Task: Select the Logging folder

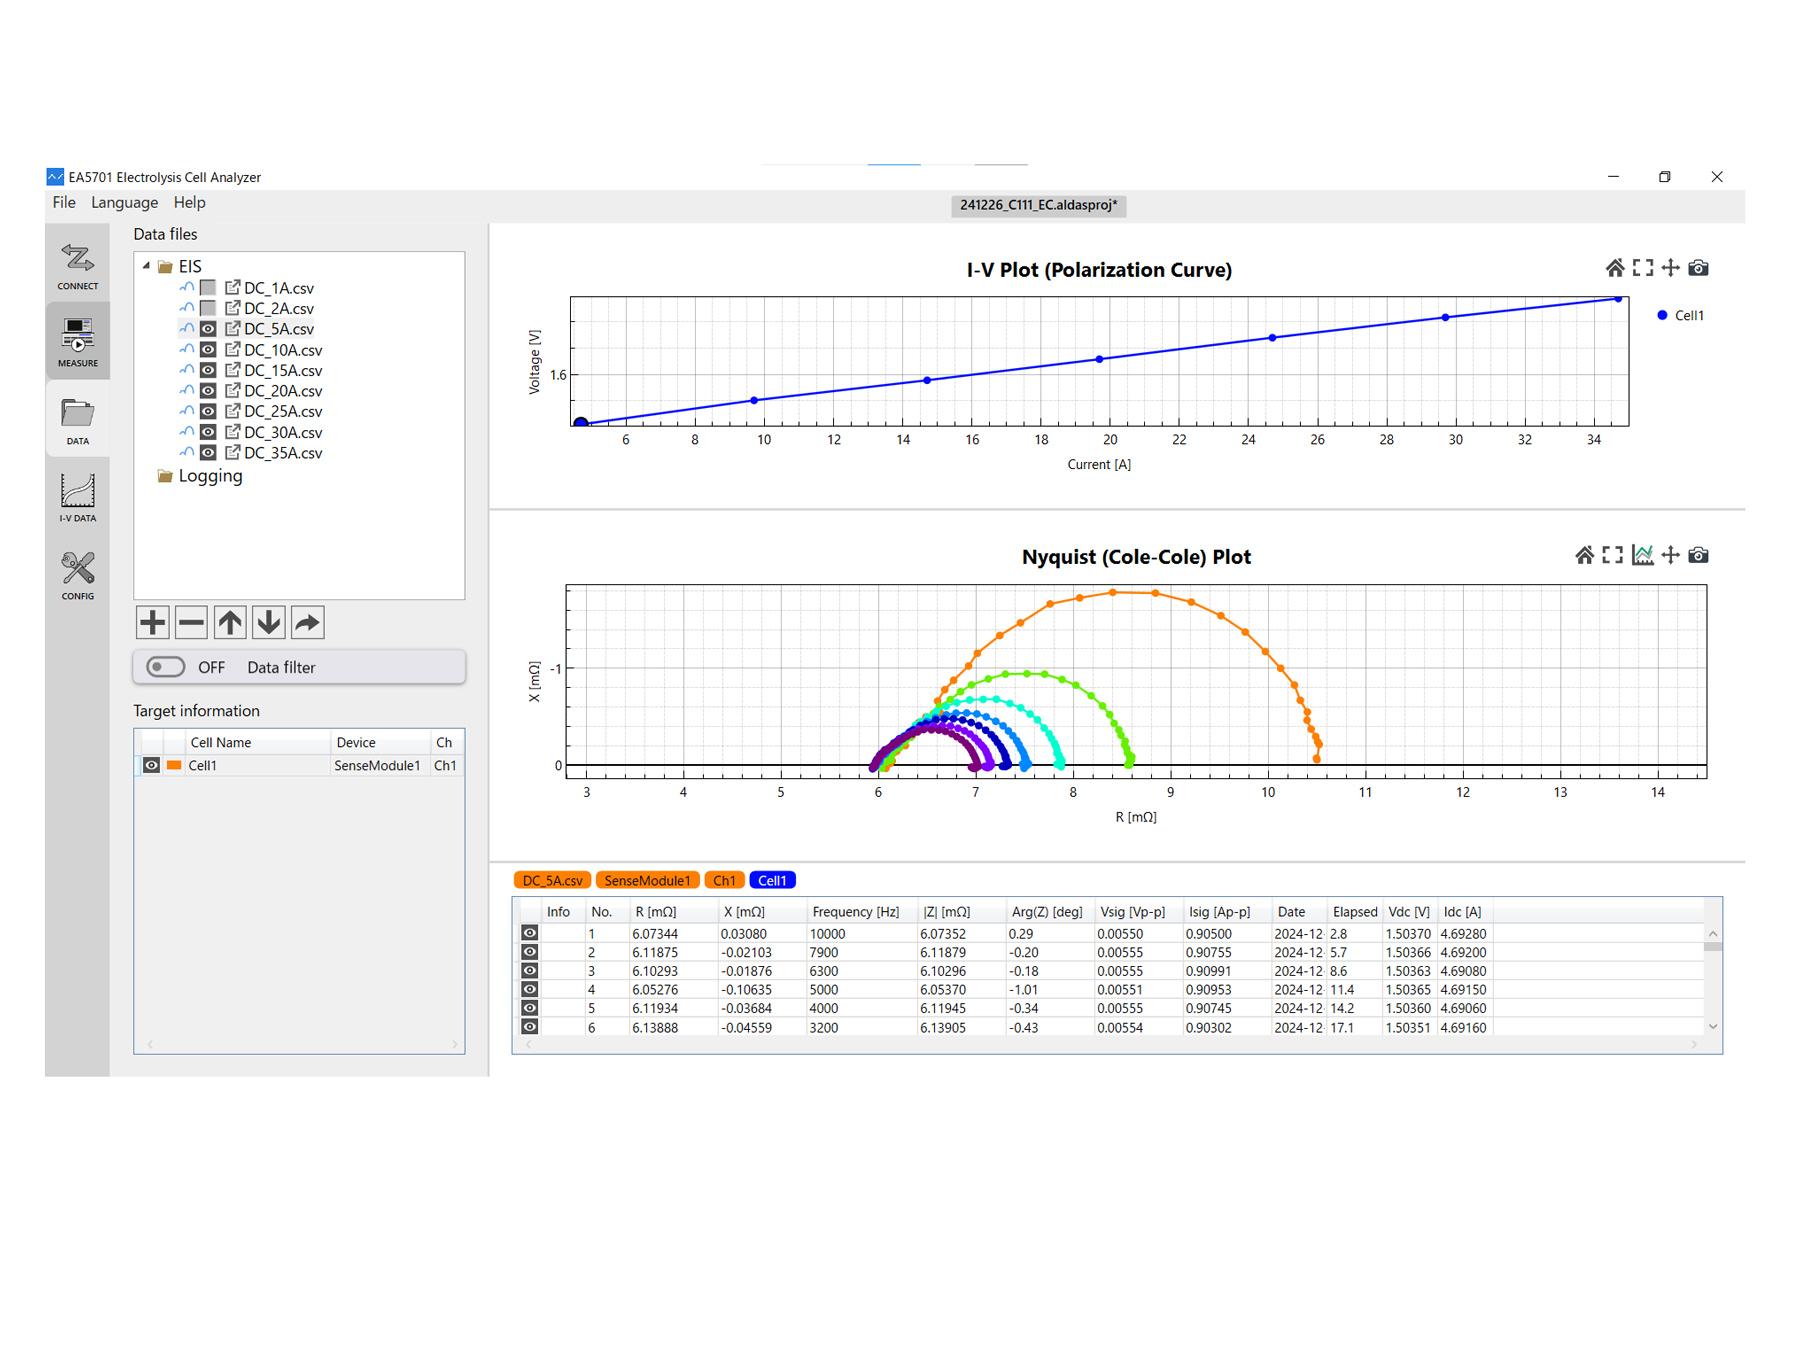Action: pyautogui.click(x=210, y=476)
